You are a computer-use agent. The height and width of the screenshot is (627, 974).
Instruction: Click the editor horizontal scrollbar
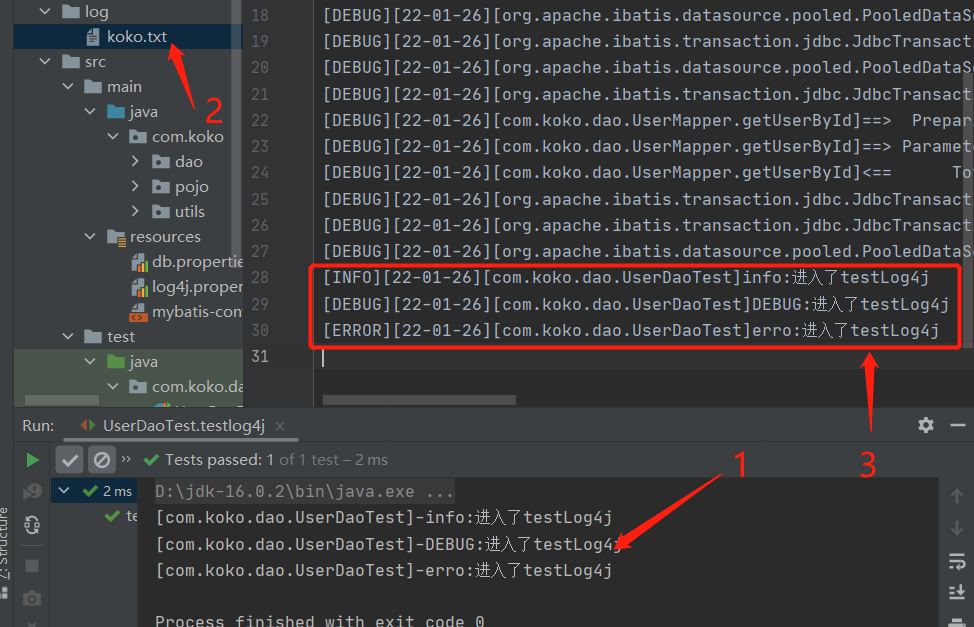[419, 400]
